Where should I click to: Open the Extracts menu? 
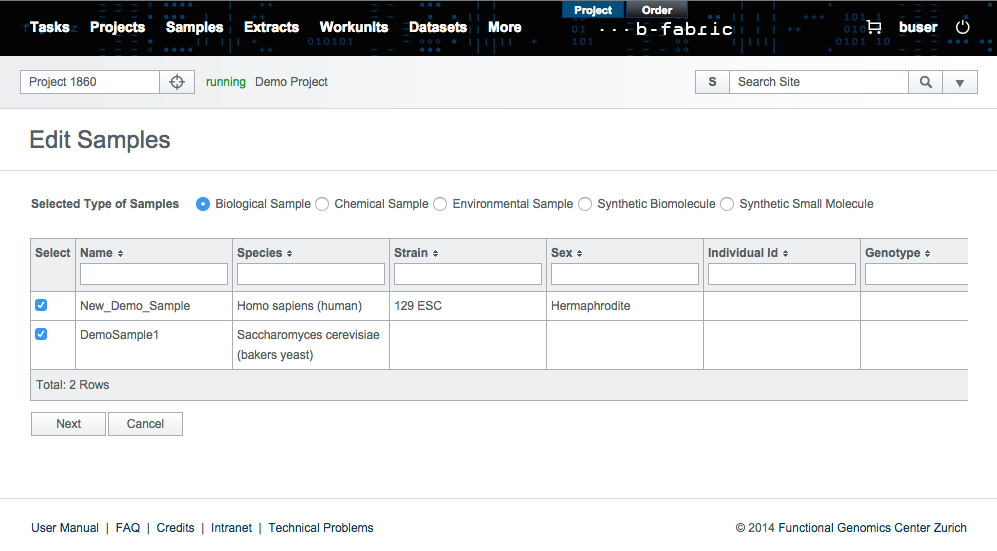tap(272, 27)
